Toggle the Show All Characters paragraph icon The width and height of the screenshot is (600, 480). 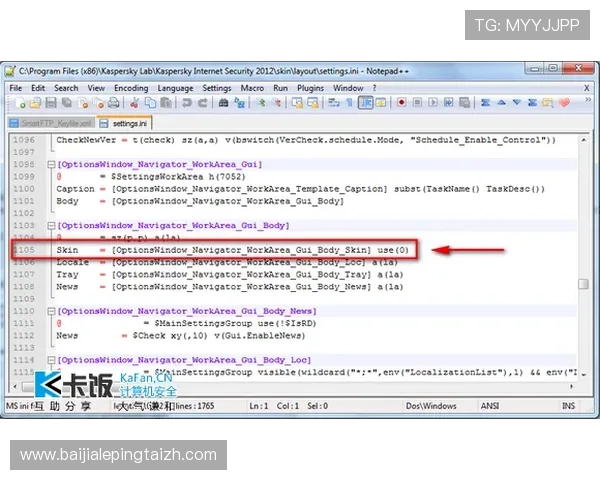pyautogui.click(x=349, y=103)
